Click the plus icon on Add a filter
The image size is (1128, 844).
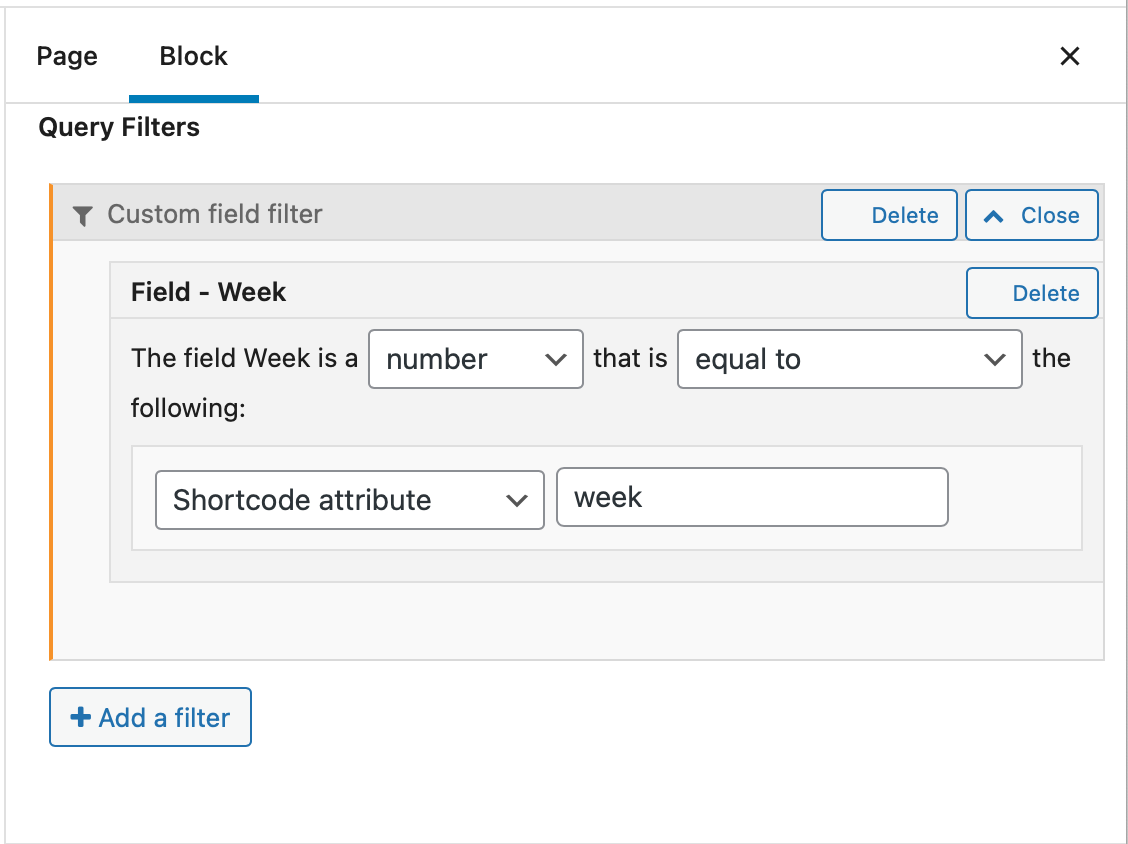80,717
